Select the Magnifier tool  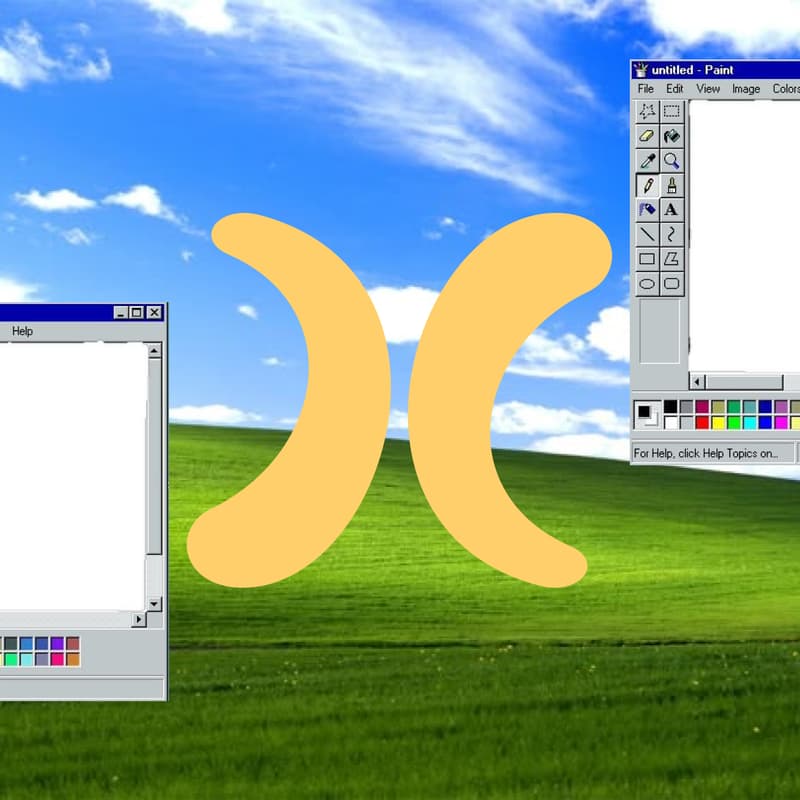coord(671,161)
